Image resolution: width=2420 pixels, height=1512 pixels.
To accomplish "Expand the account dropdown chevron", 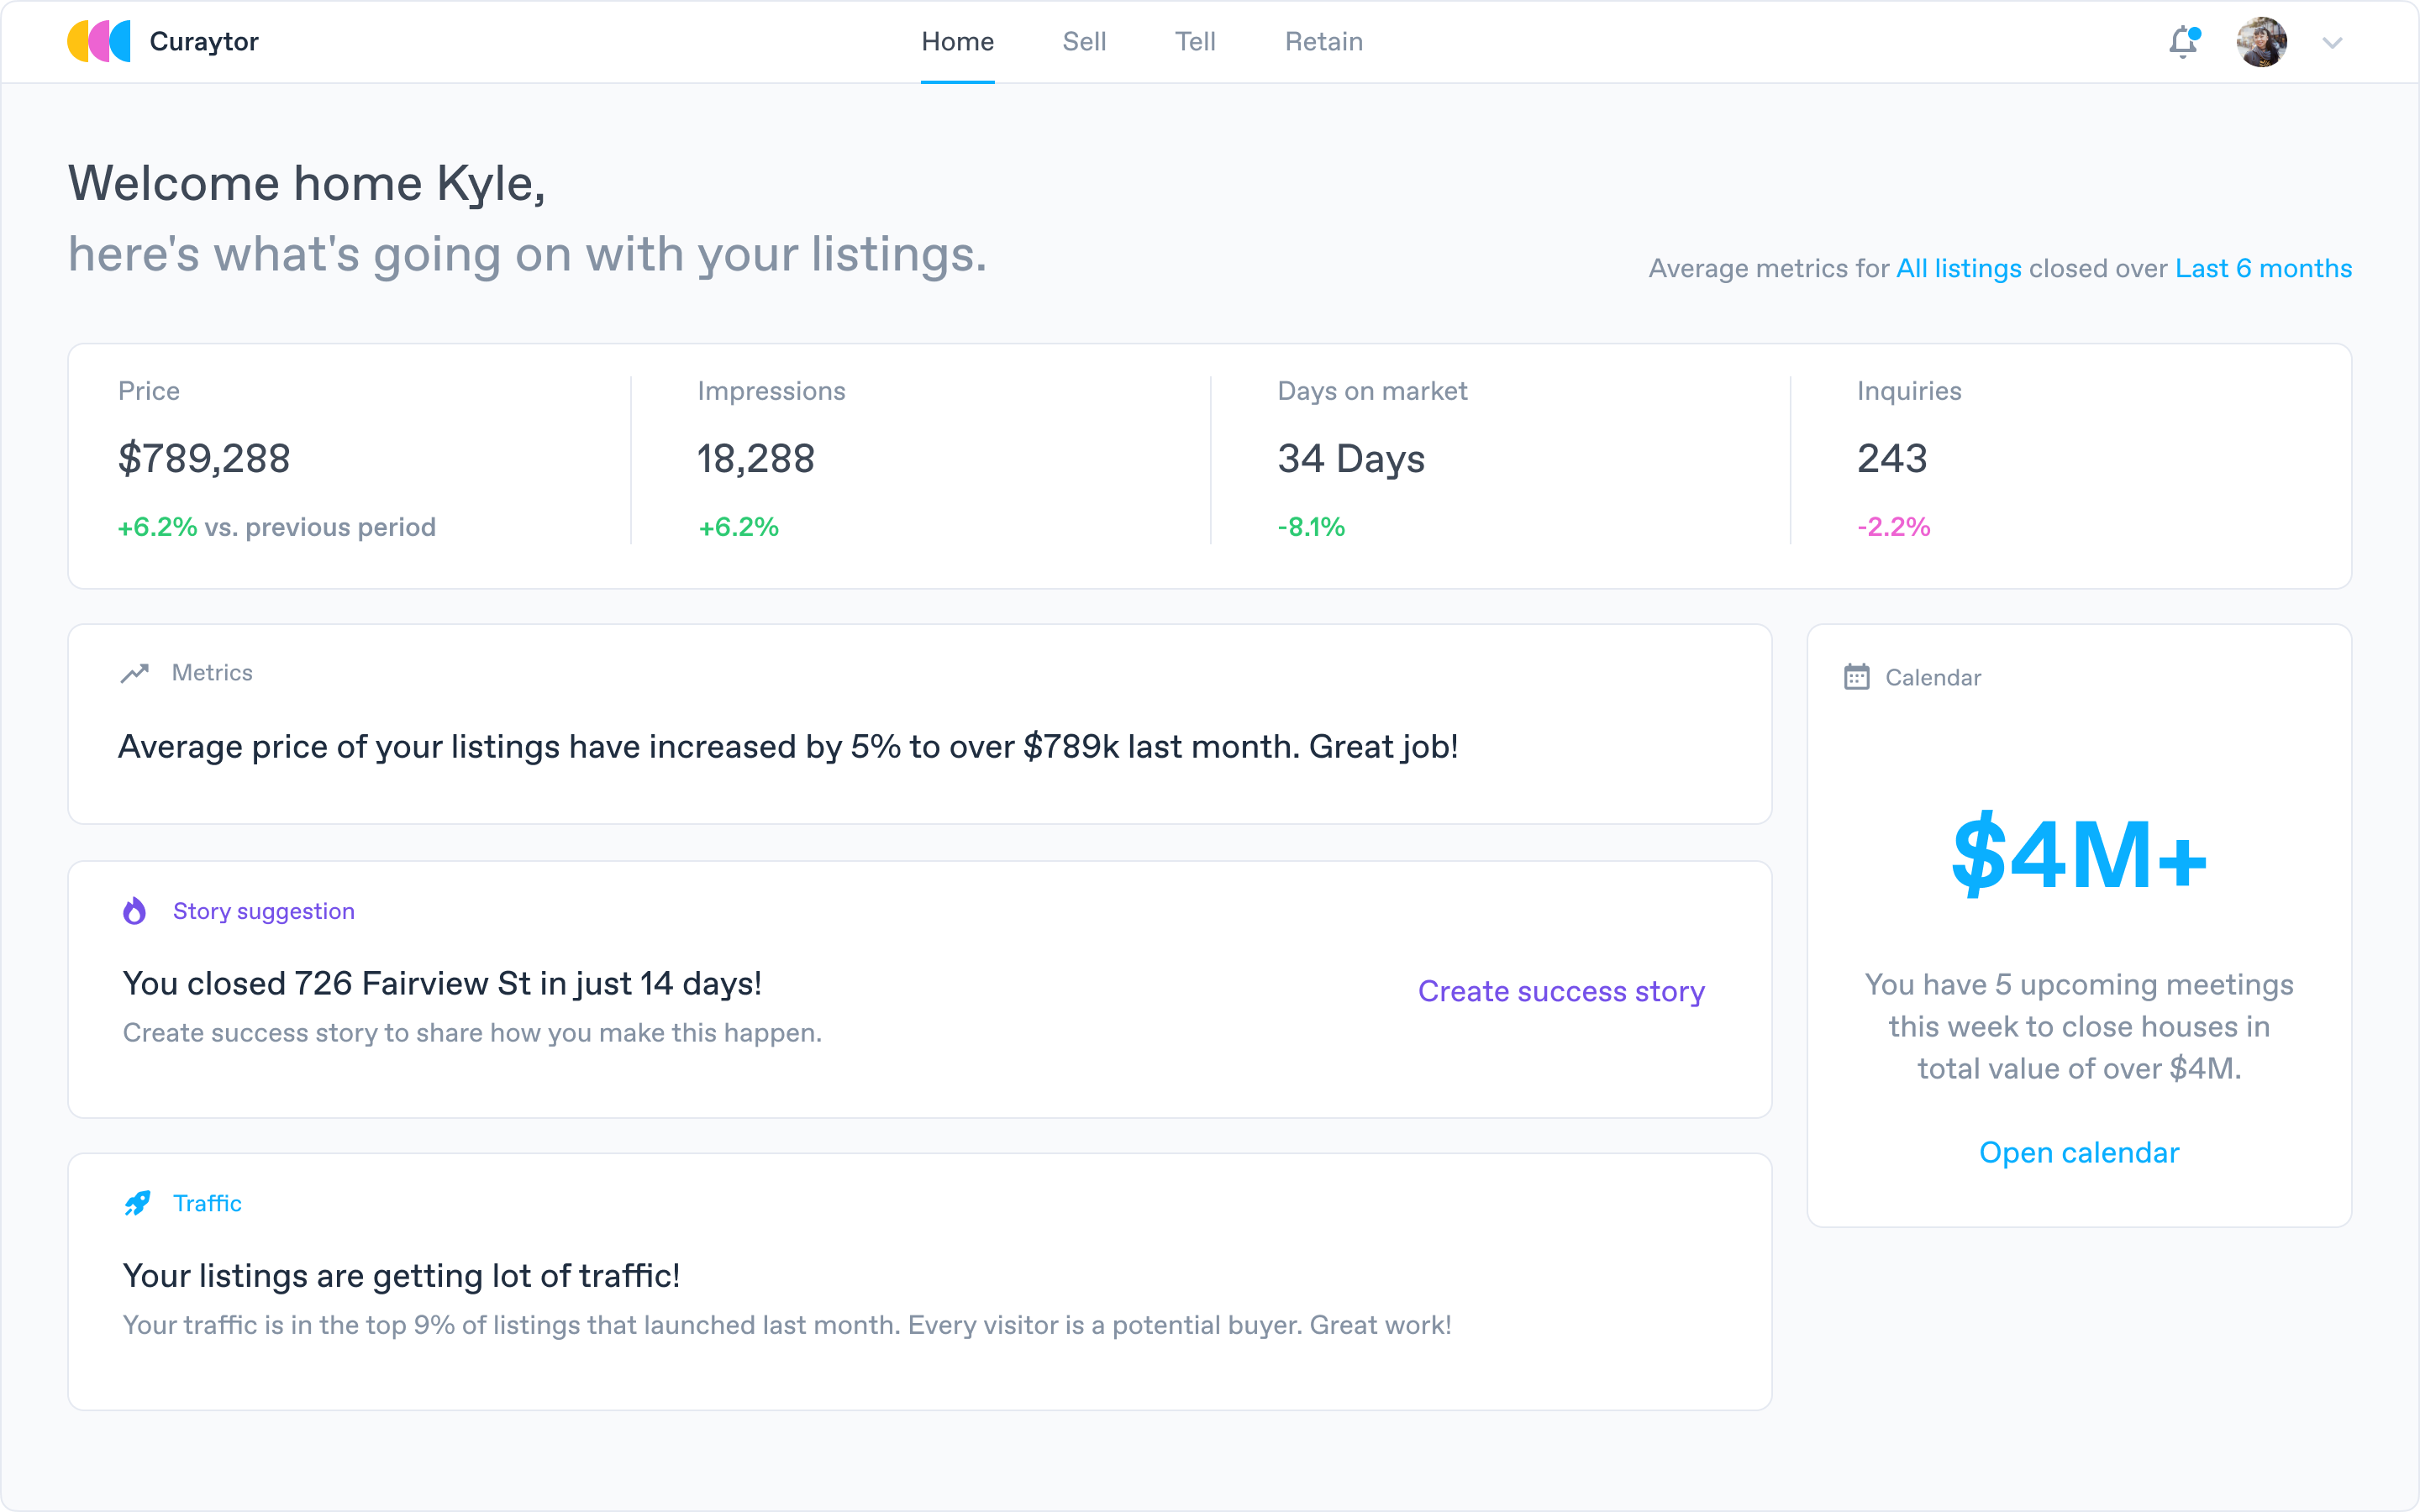I will pyautogui.click(x=2332, y=43).
